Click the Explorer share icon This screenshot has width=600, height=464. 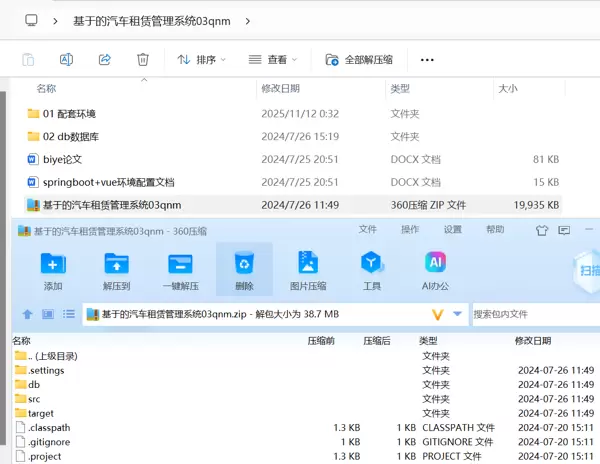click(x=104, y=60)
